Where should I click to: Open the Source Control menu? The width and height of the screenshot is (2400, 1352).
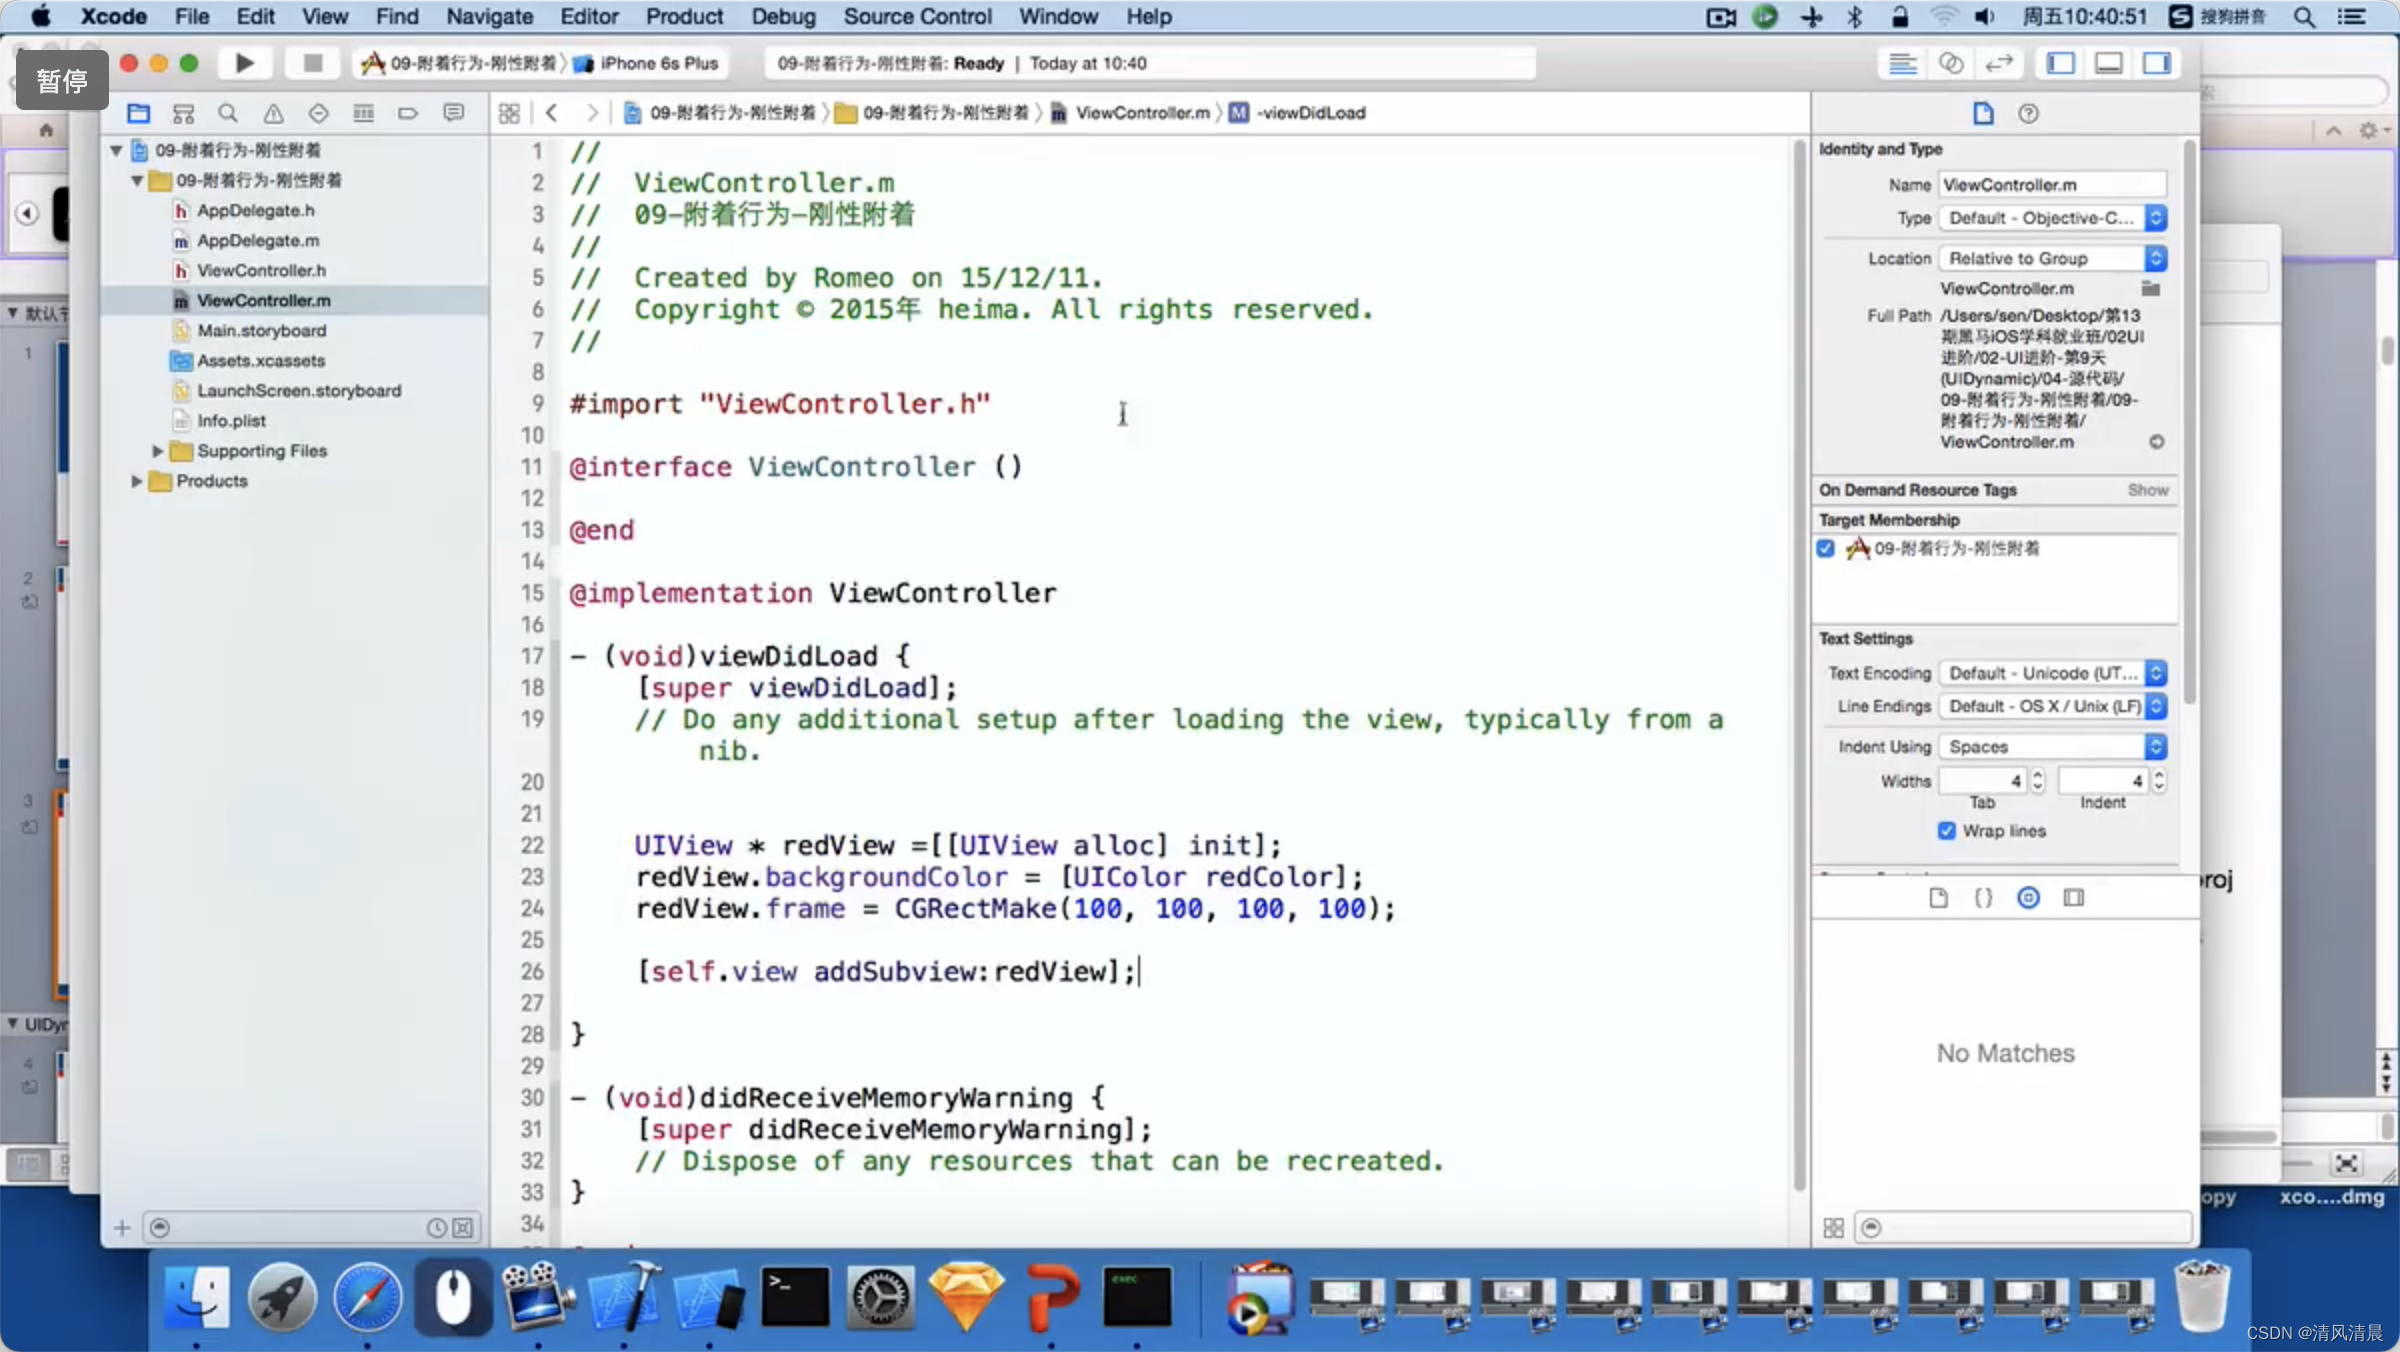click(x=916, y=16)
